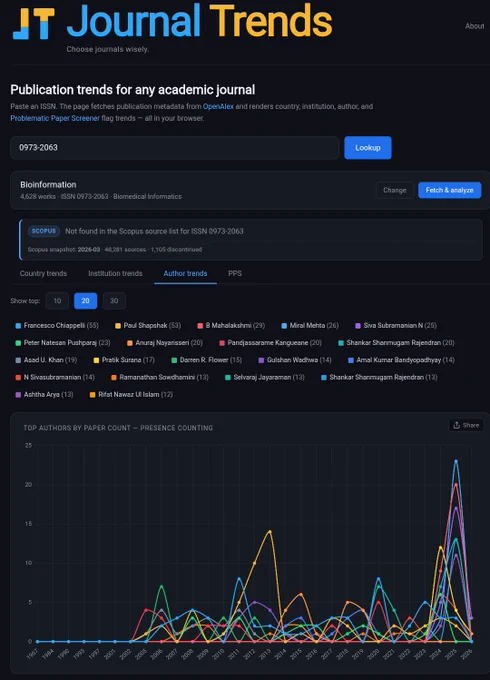Click the 1987 x-axis year label
This screenshot has width=490, height=680.
[x=33, y=654]
